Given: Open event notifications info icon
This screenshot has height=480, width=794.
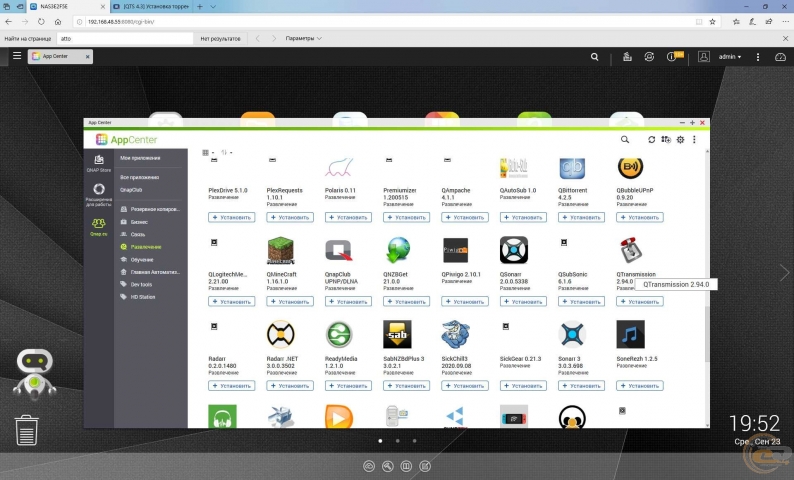Looking at the screenshot, I should pyautogui.click(x=673, y=57).
